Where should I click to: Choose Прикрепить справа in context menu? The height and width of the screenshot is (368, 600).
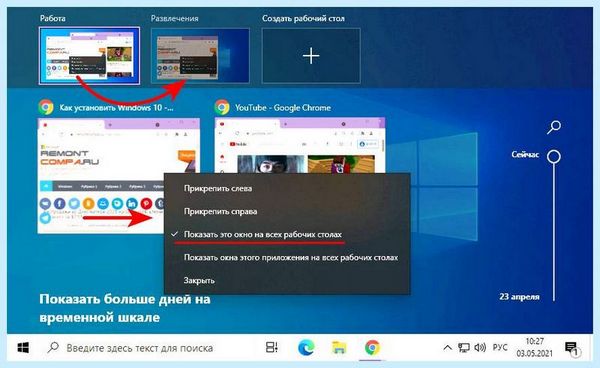(220, 211)
